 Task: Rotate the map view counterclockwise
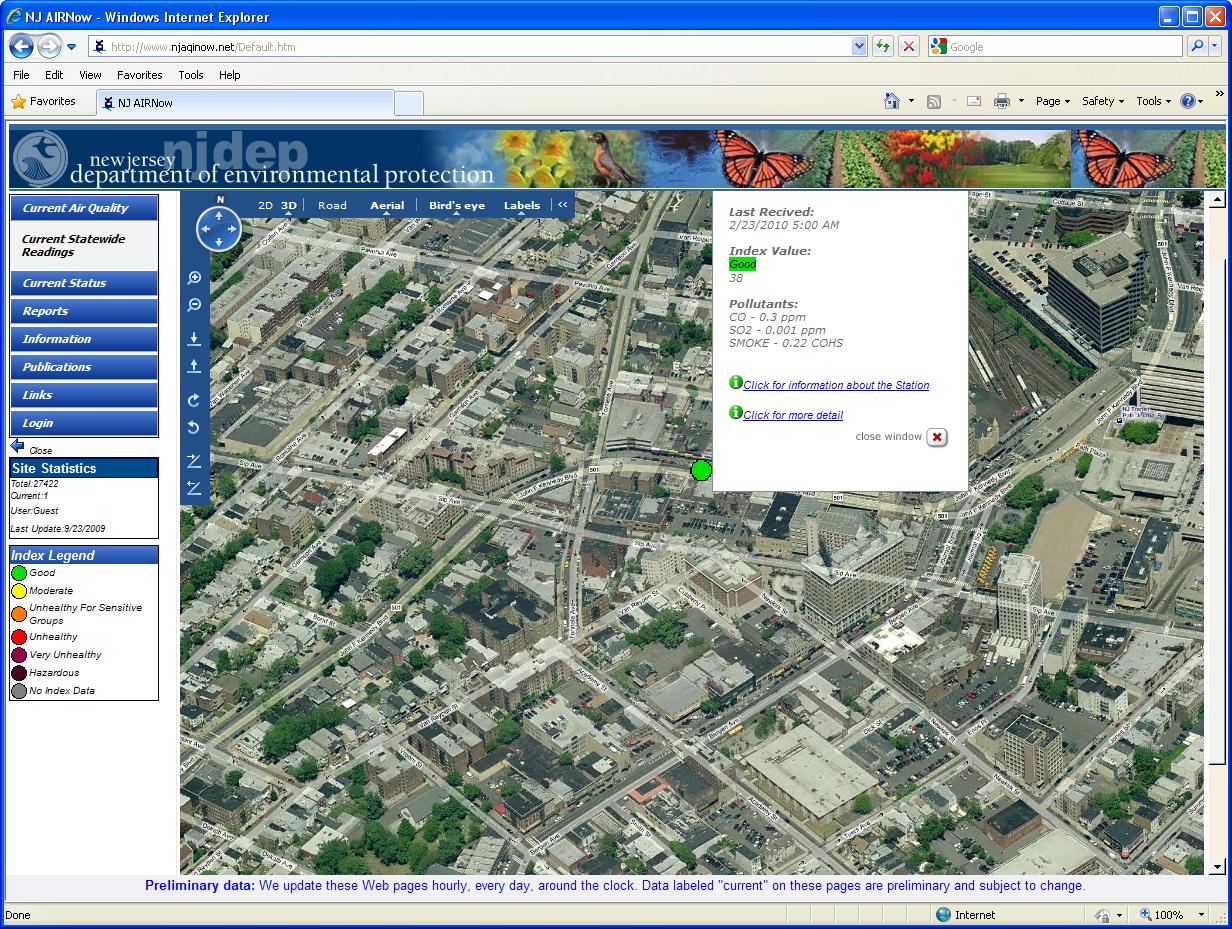pos(195,427)
